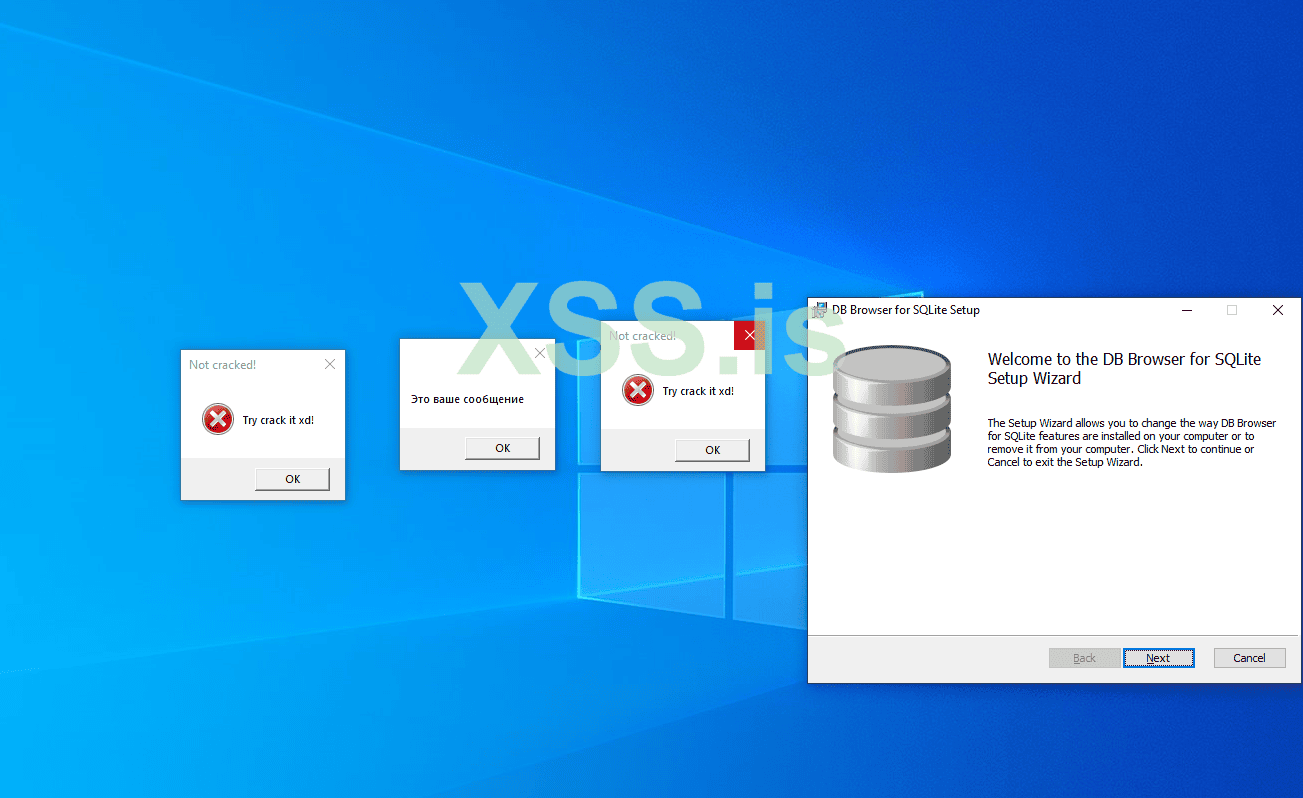Image resolution: width=1303 pixels, height=798 pixels.
Task: Click the installer icon in the Setup title bar
Action: click(820, 310)
